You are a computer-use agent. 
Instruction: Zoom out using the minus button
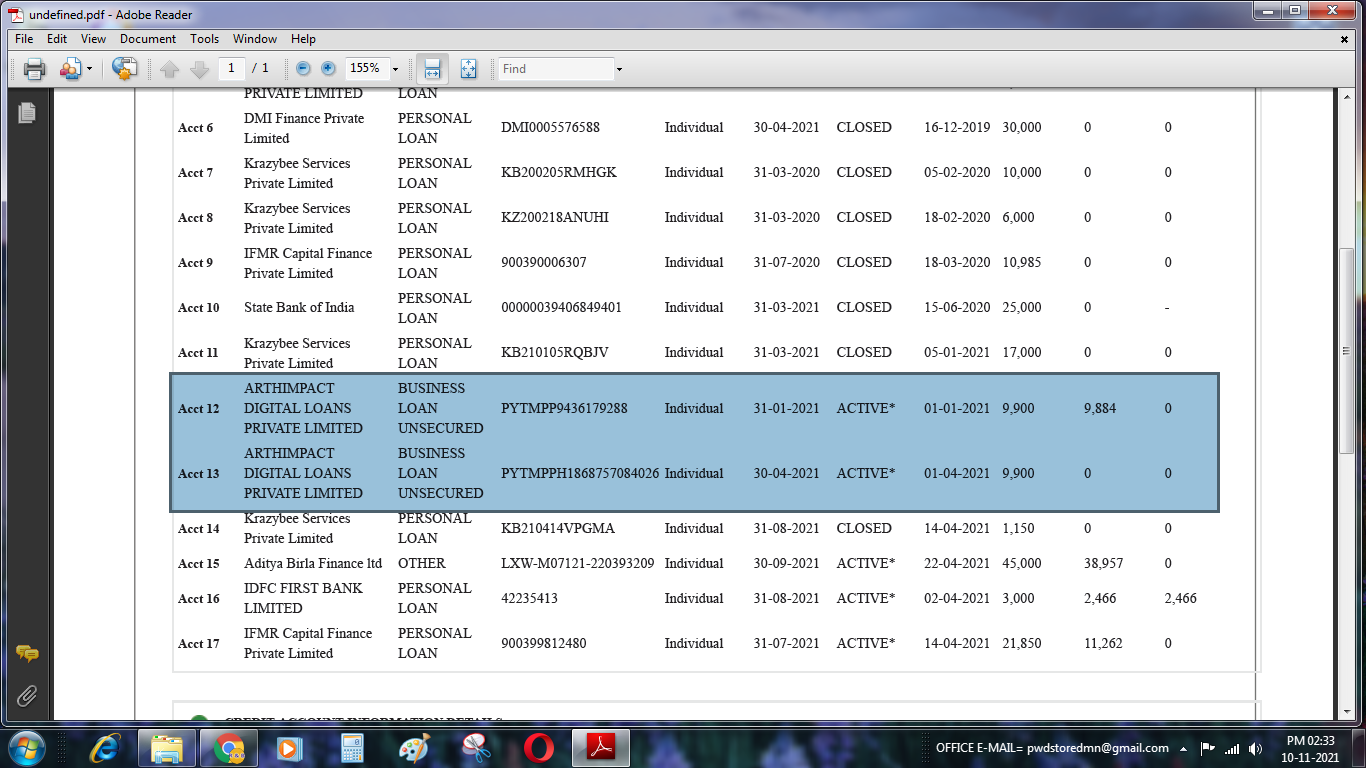click(303, 69)
